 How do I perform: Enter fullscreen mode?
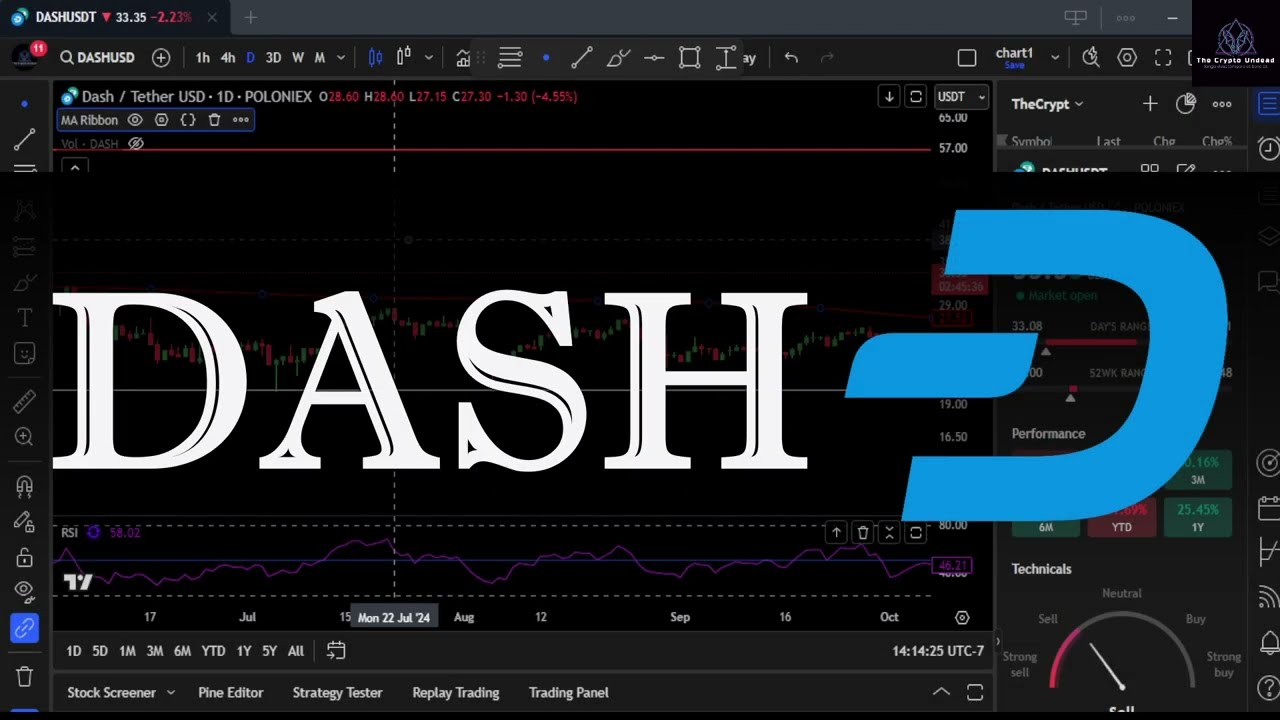tap(1163, 58)
